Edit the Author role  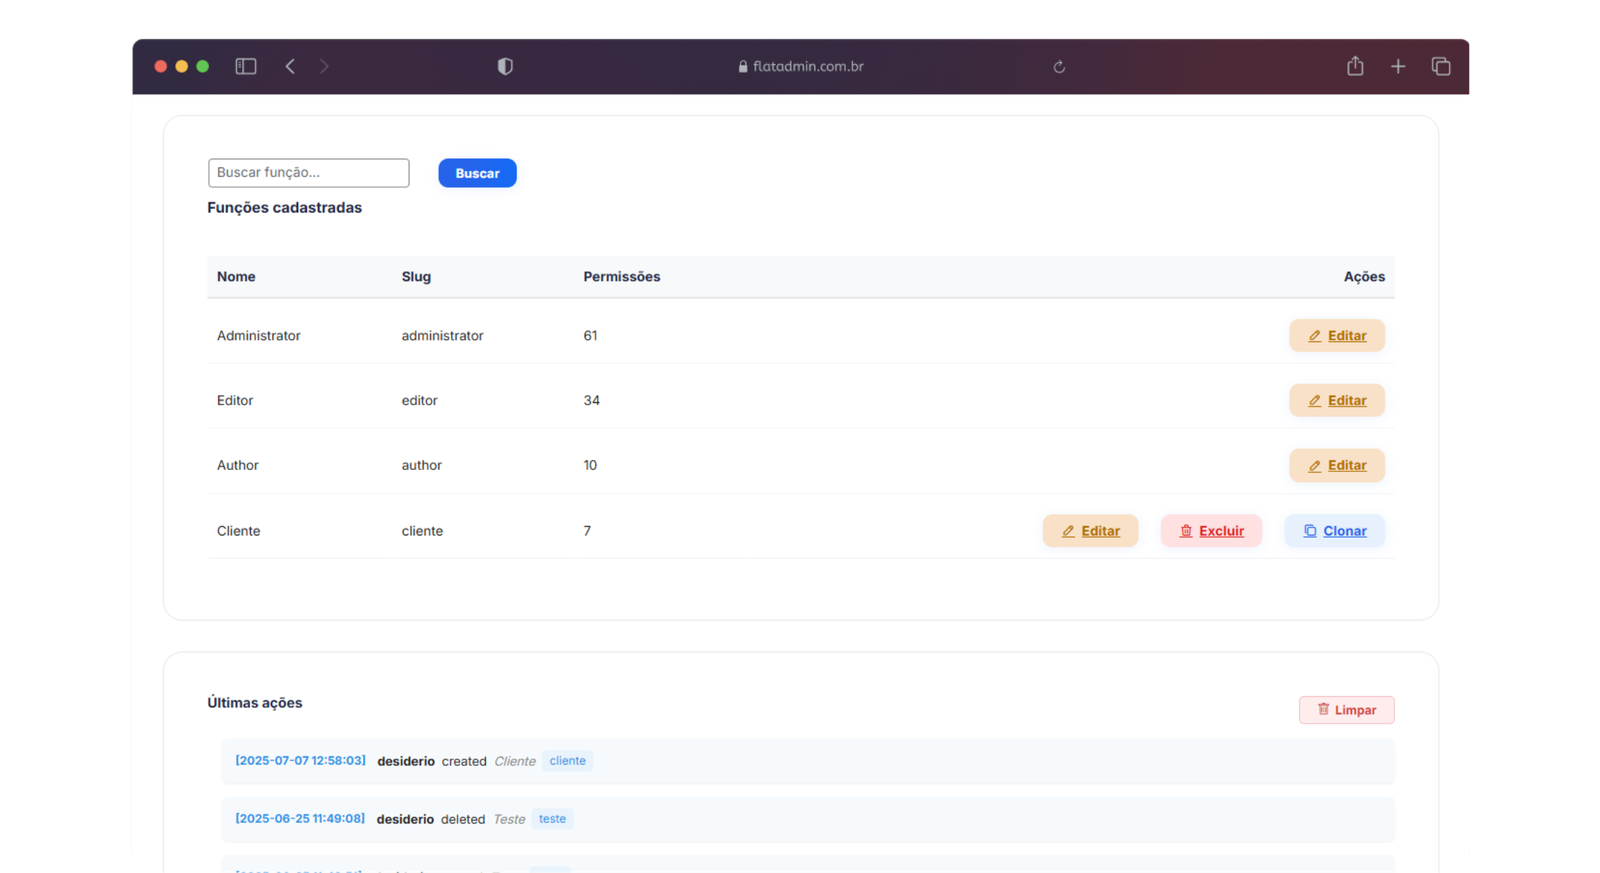pyautogui.click(x=1337, y=465)
